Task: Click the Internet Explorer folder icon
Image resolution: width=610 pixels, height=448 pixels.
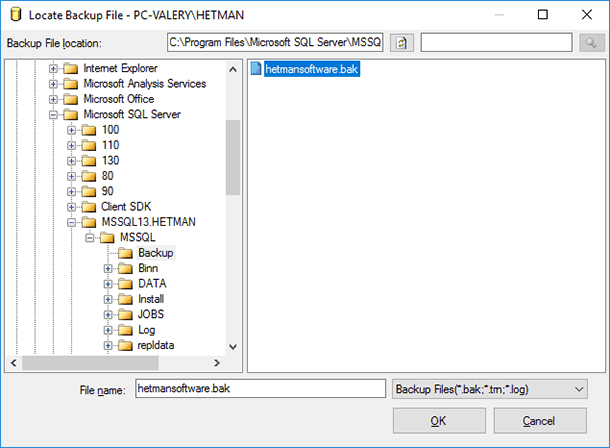Action: [x=70, y=68]
